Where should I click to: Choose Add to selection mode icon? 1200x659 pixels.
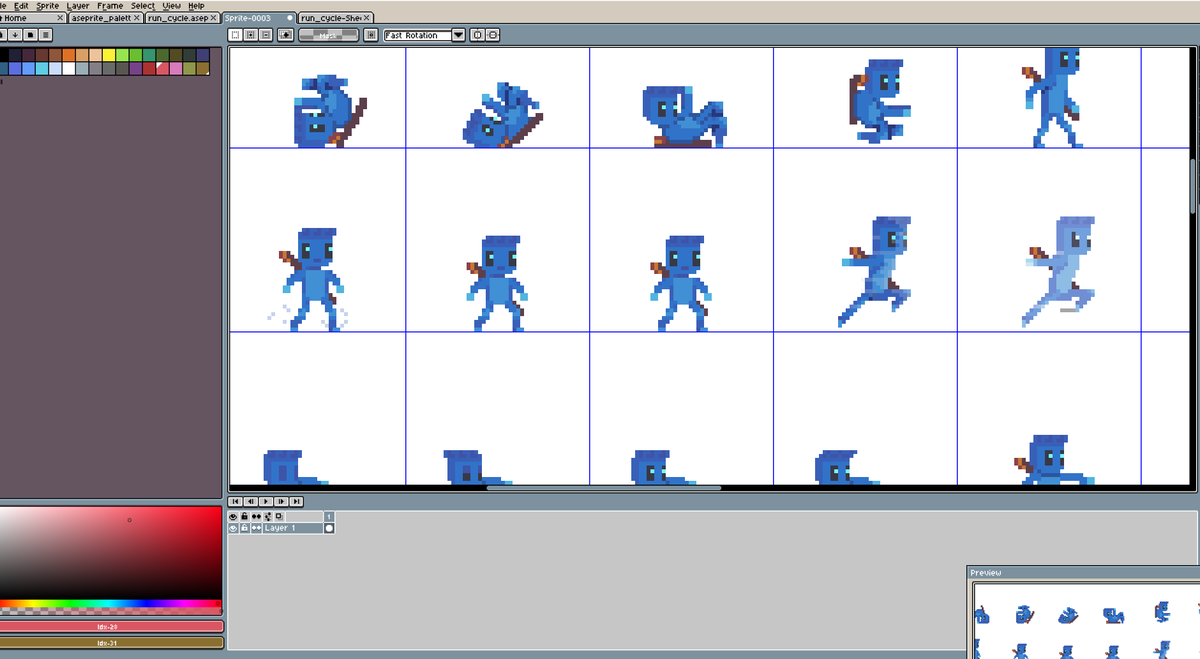(250, 35)
